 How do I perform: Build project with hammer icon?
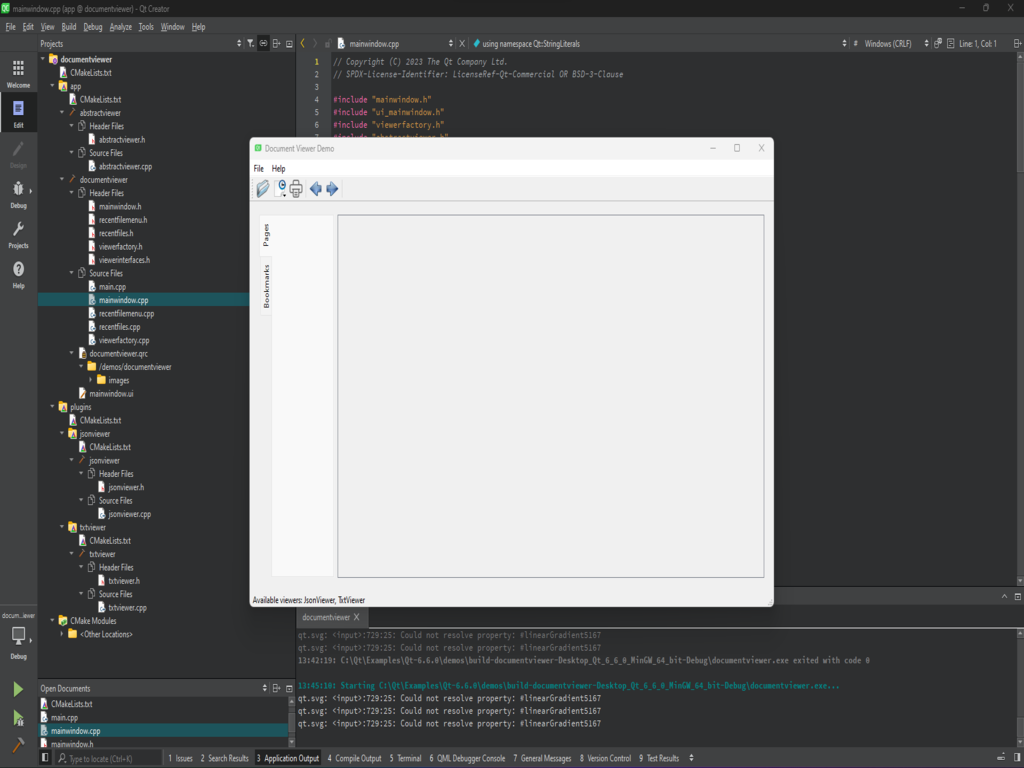(x=18, y=744)
